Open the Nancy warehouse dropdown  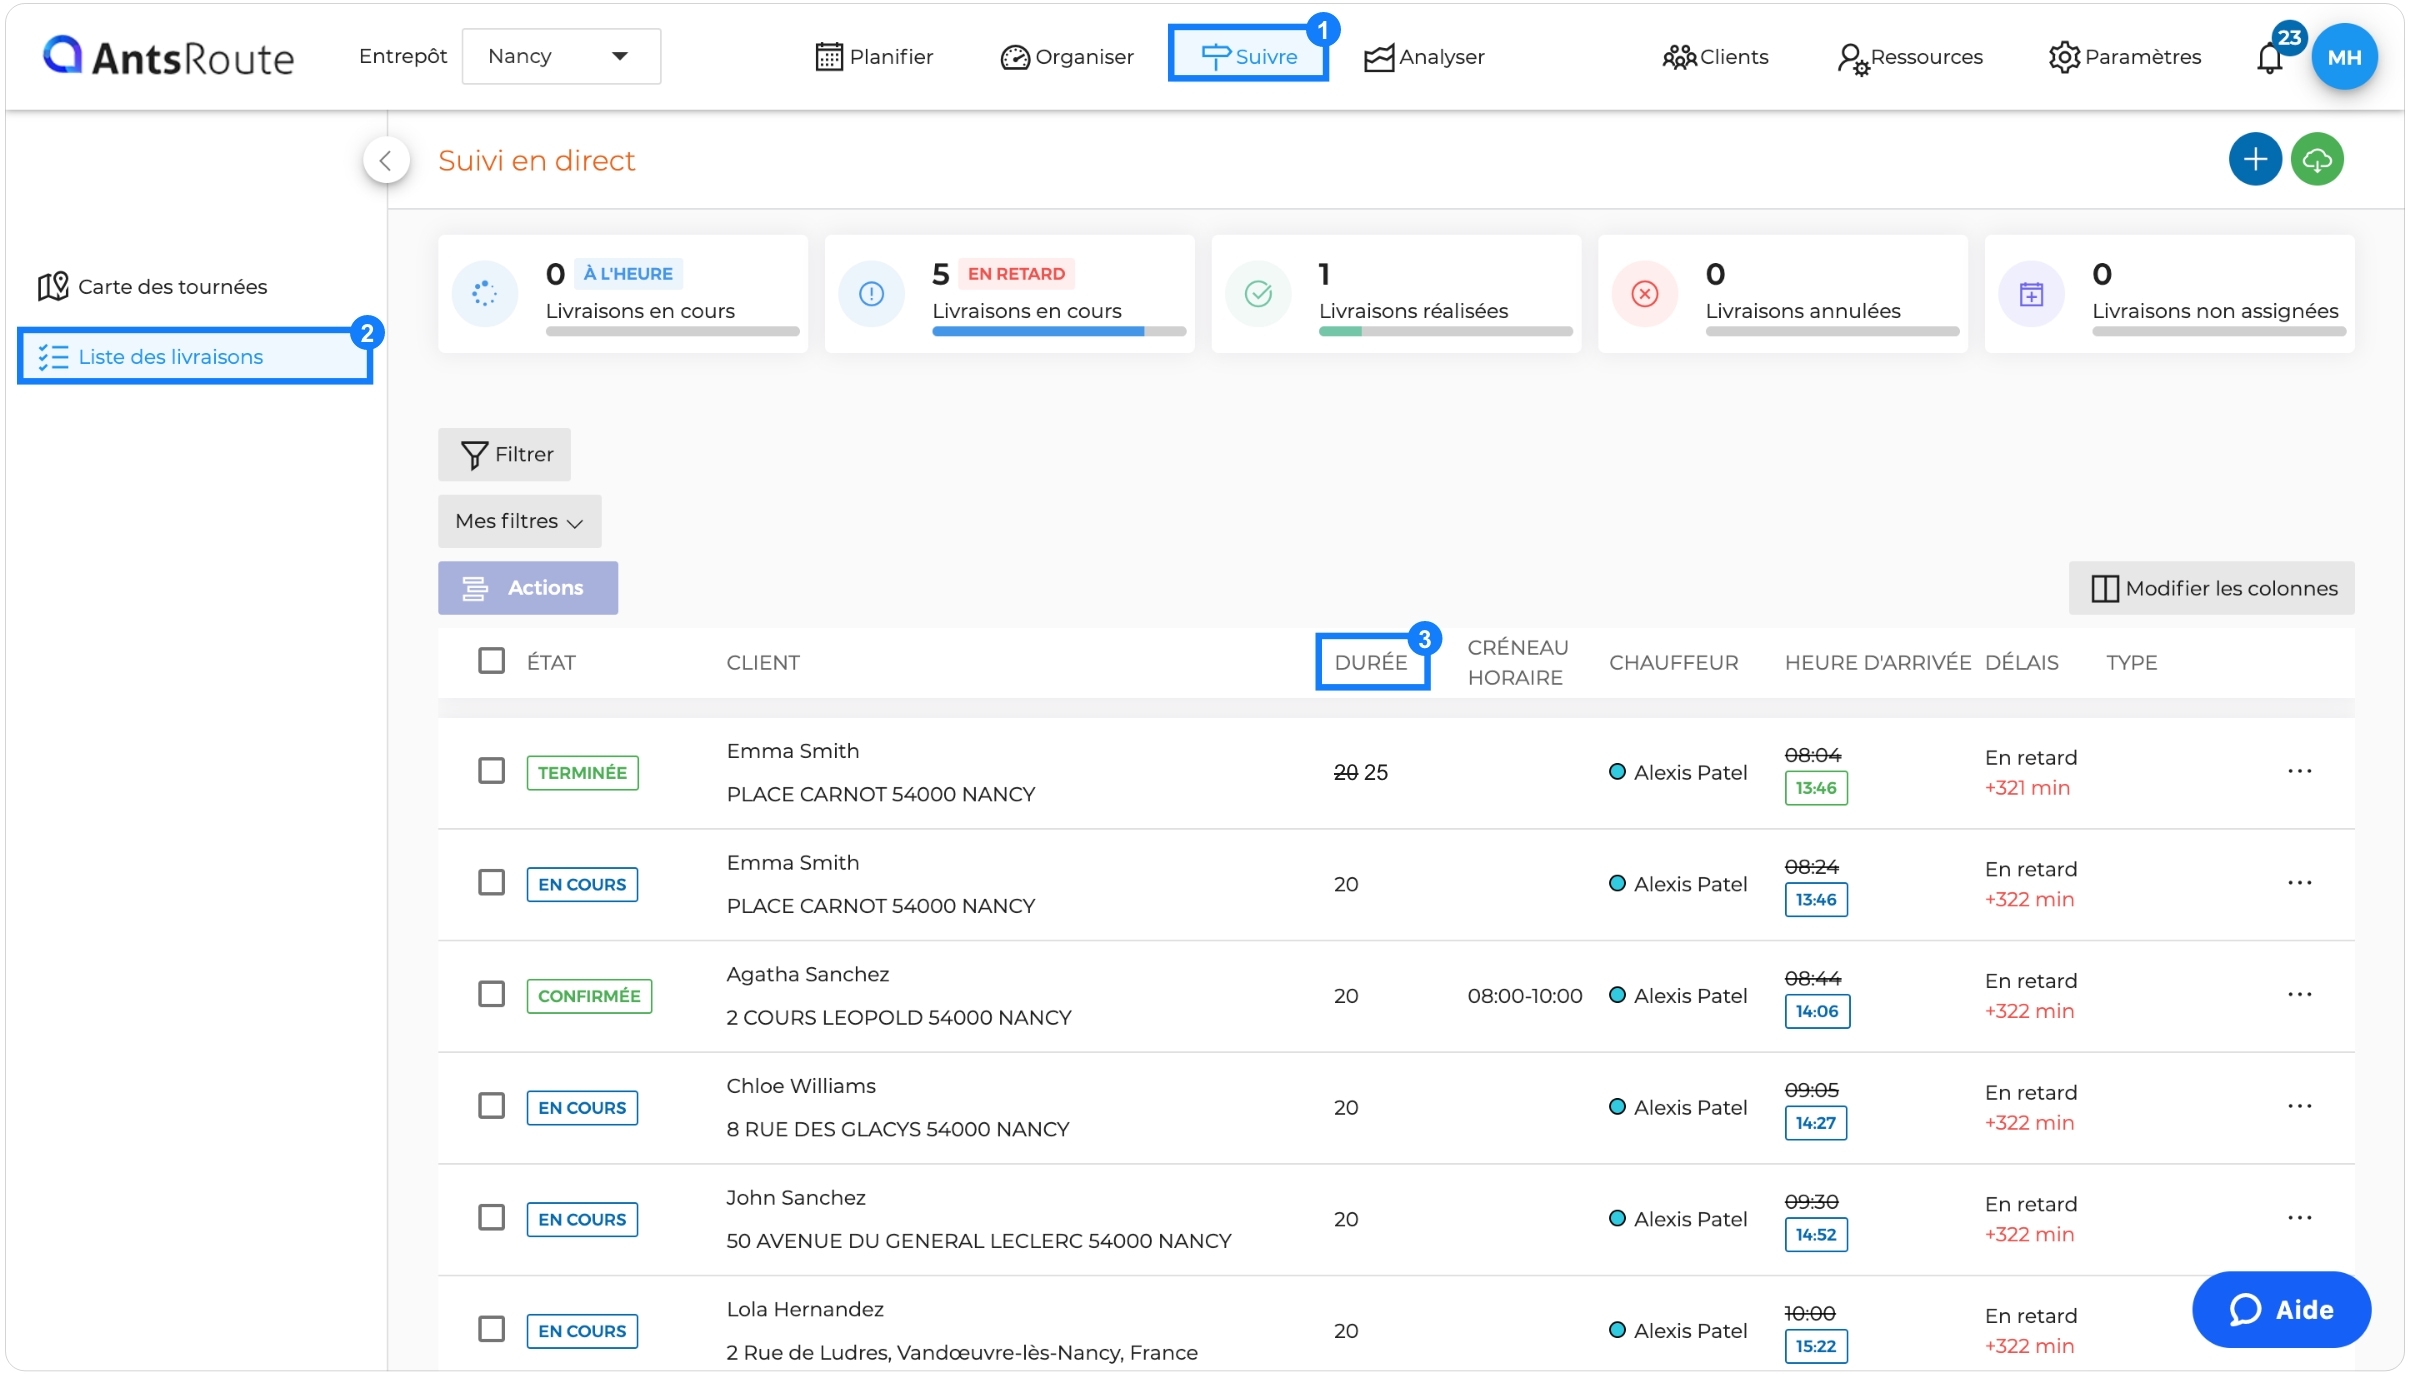[560, 56]
